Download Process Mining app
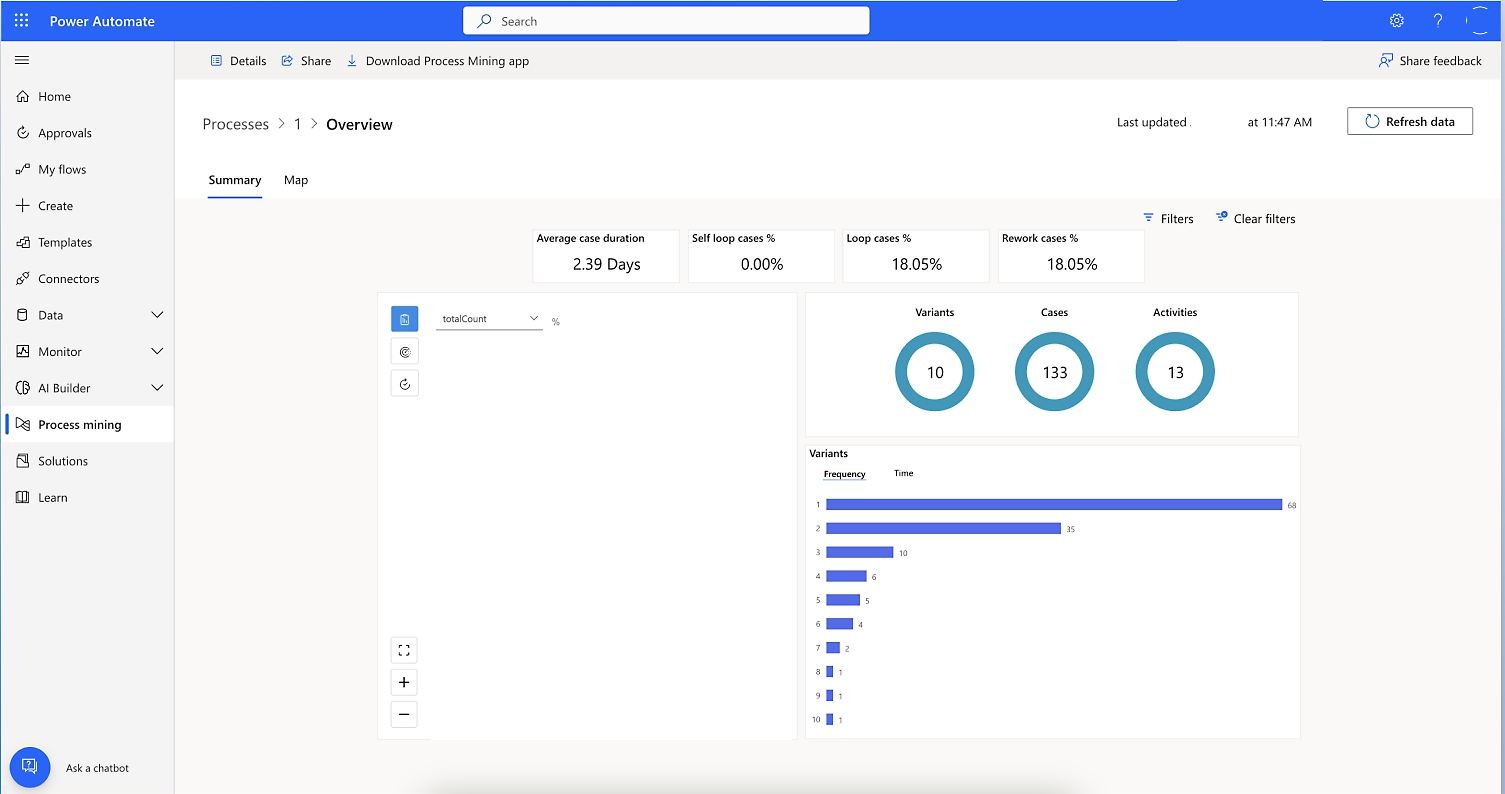The height and width of the screenshot is (794, 1505). pyautogui.click(x=437, y=61)
